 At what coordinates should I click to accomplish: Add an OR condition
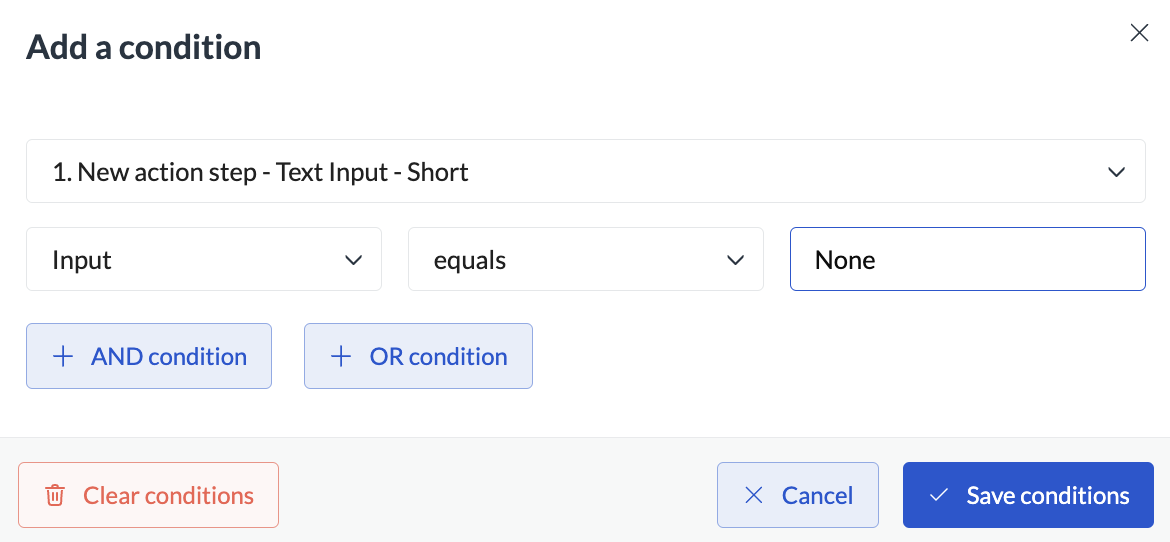[418, 356]
